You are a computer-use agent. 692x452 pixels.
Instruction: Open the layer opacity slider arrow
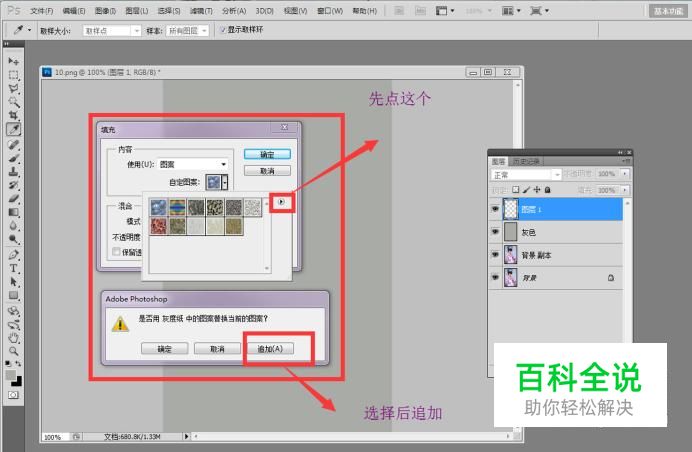[625, 174]
